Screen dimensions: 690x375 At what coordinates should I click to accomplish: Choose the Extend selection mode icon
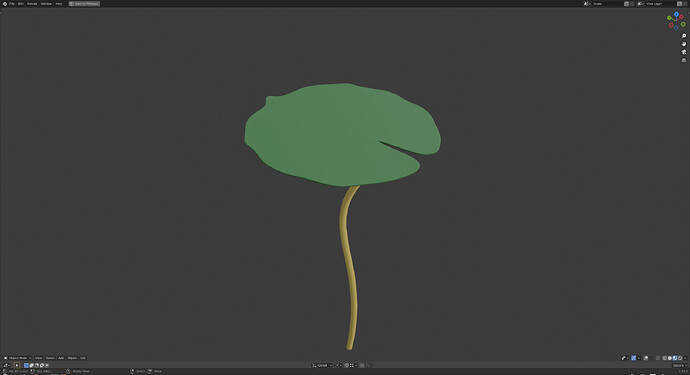(31, 365)
